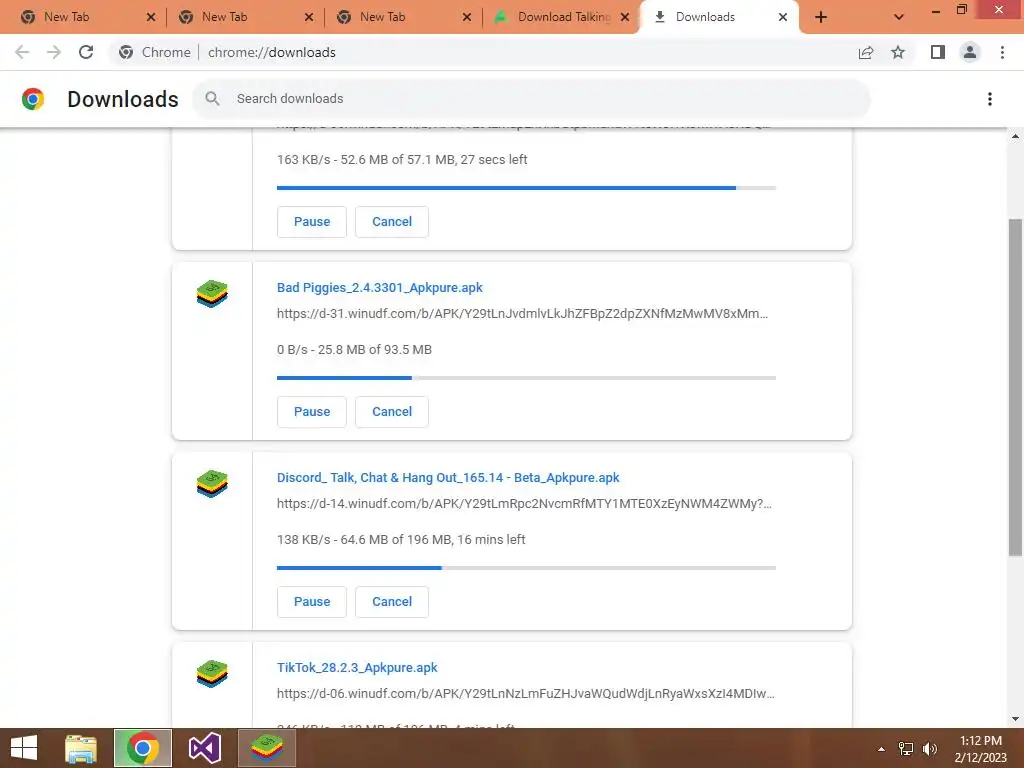Click the Chrome site info chip in the address bar
Screen dimensions: 1024x768
click(x=155, y=52)
